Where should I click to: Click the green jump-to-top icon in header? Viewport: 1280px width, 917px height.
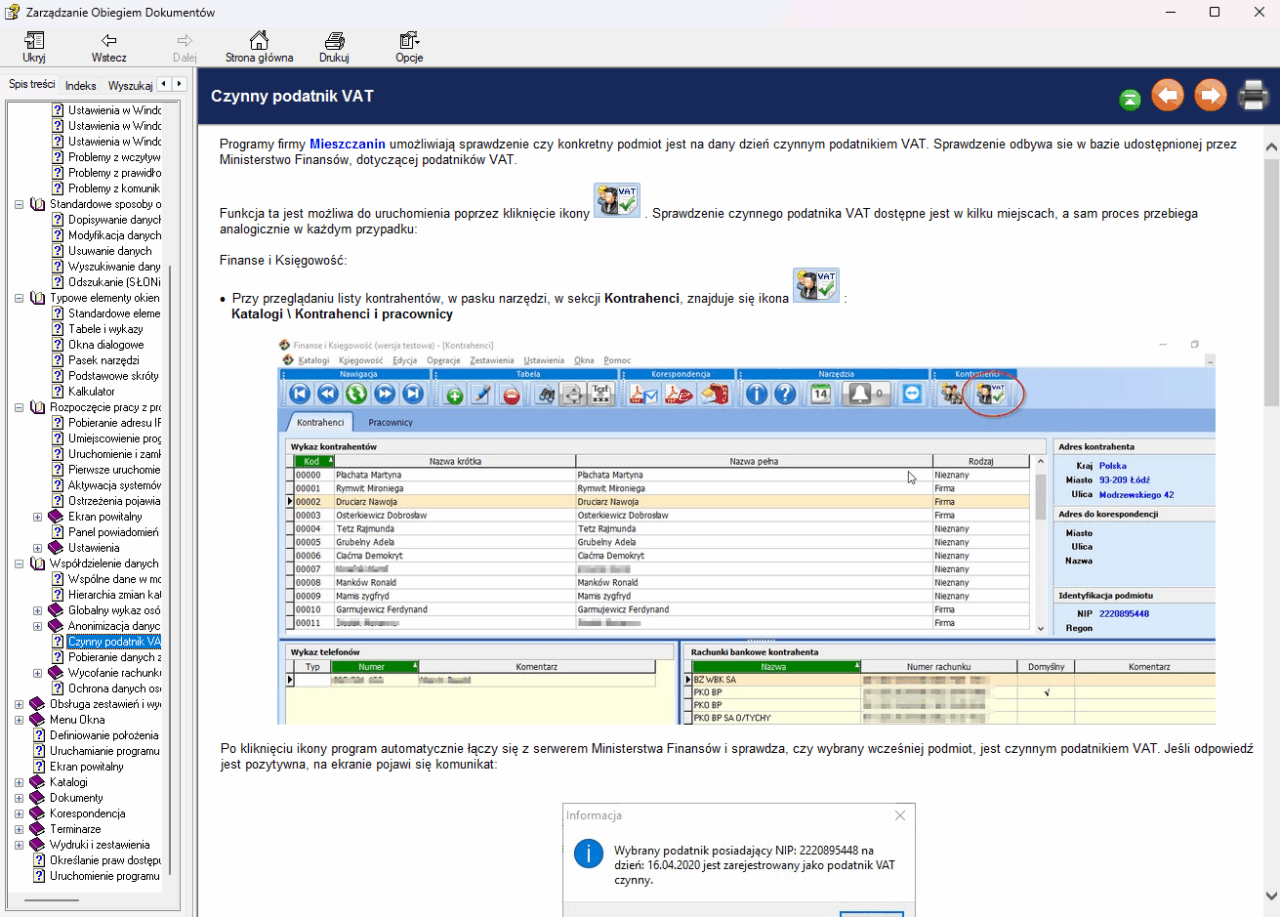point(1129,98)
